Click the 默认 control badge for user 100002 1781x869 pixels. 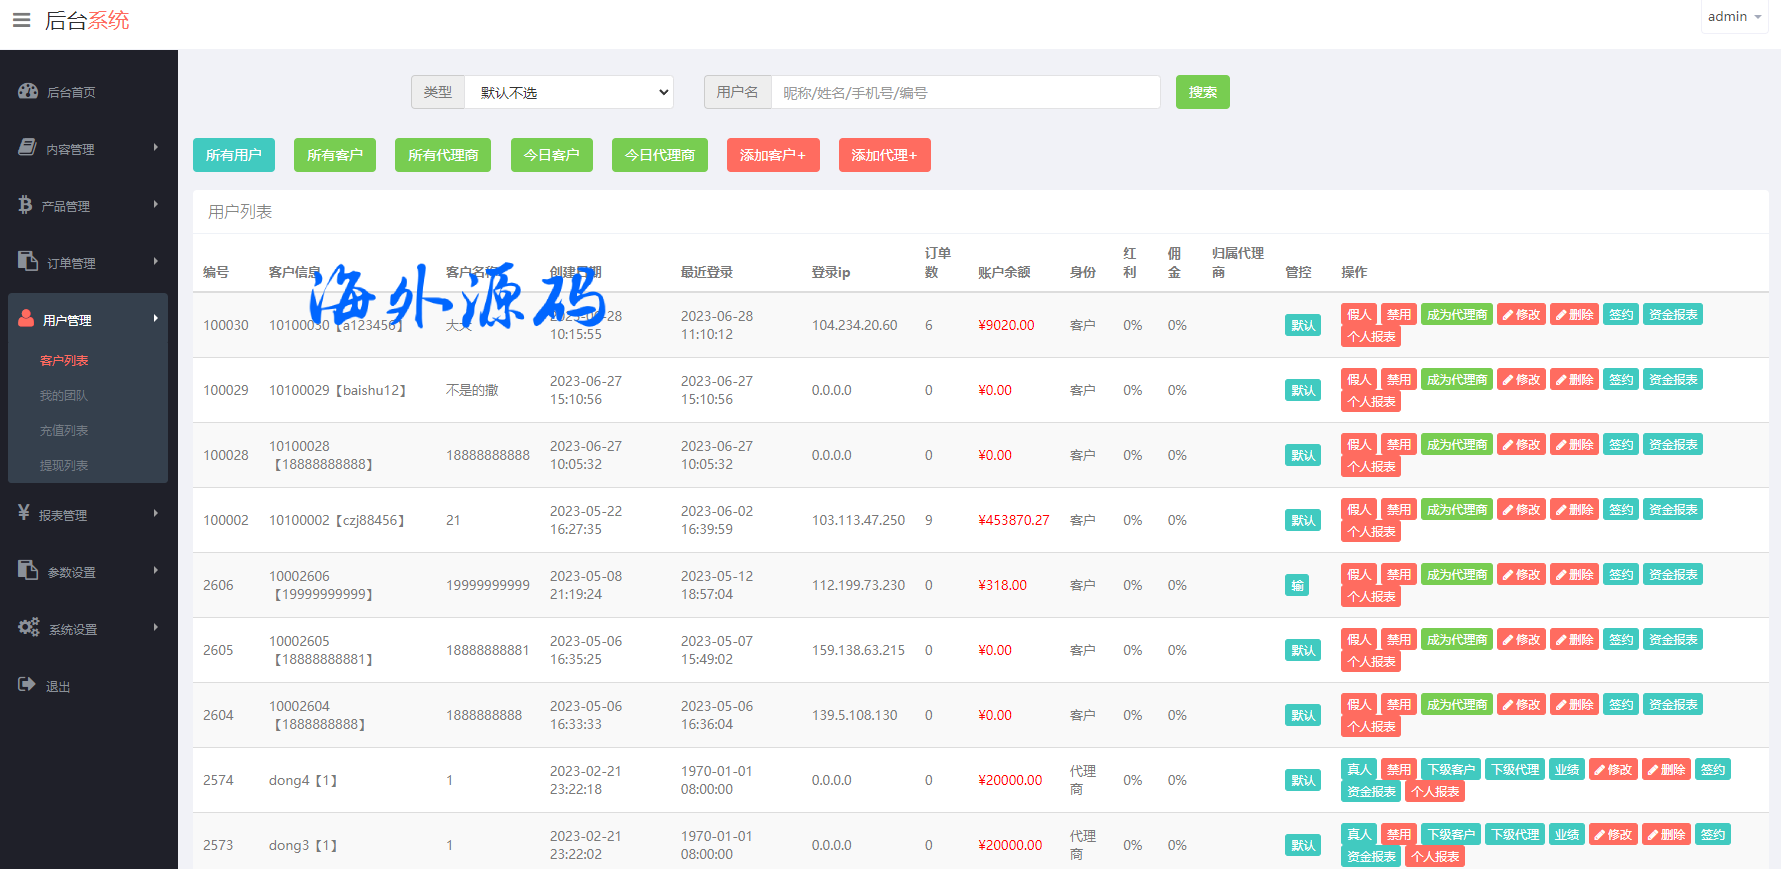1302,521
